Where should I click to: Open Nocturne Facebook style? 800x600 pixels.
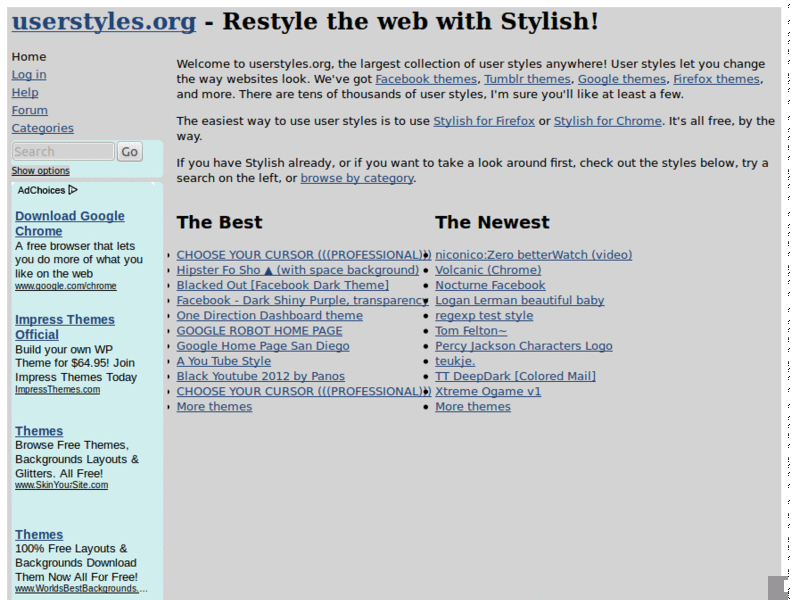pyautogui.click(x=490, y=285)
